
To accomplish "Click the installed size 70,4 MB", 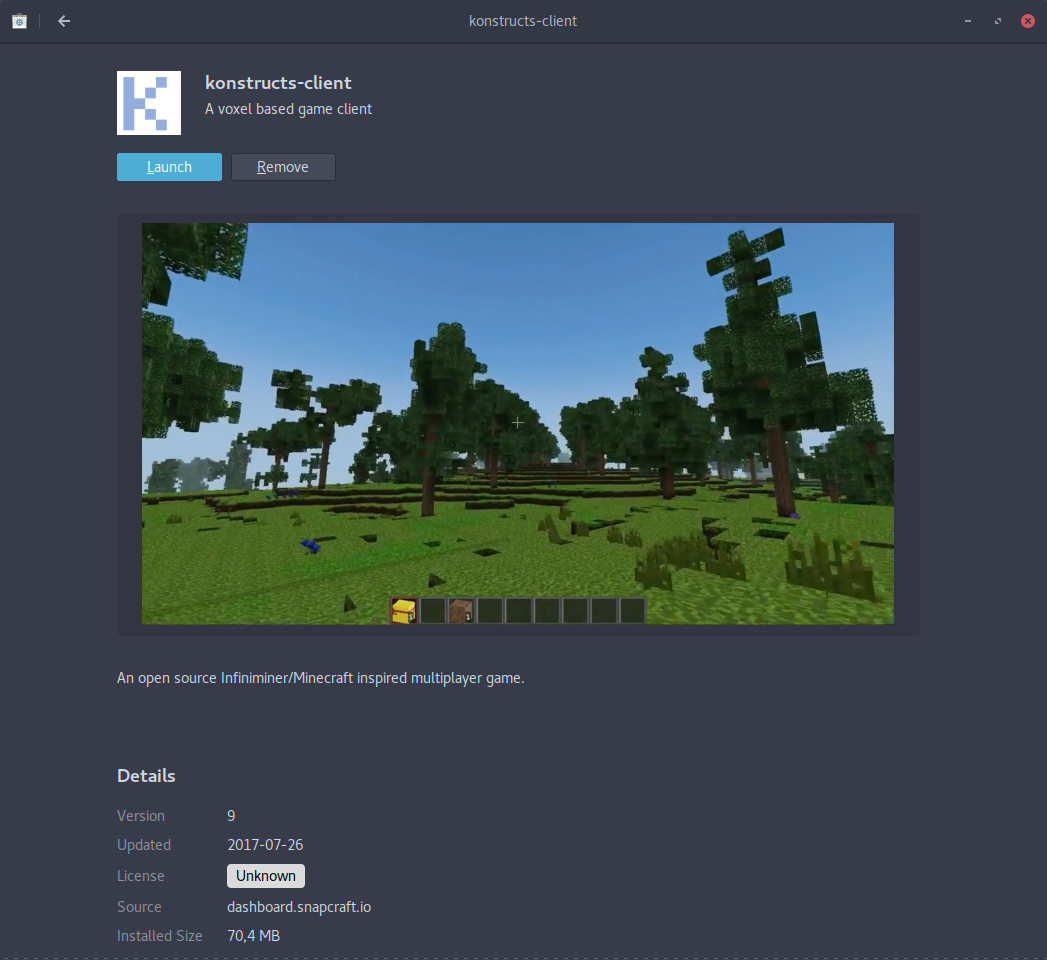I will tap(254, 936).
